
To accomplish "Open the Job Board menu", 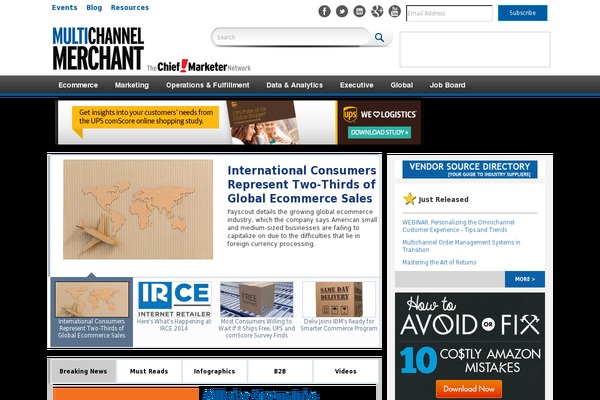I will tap(447, 85).
